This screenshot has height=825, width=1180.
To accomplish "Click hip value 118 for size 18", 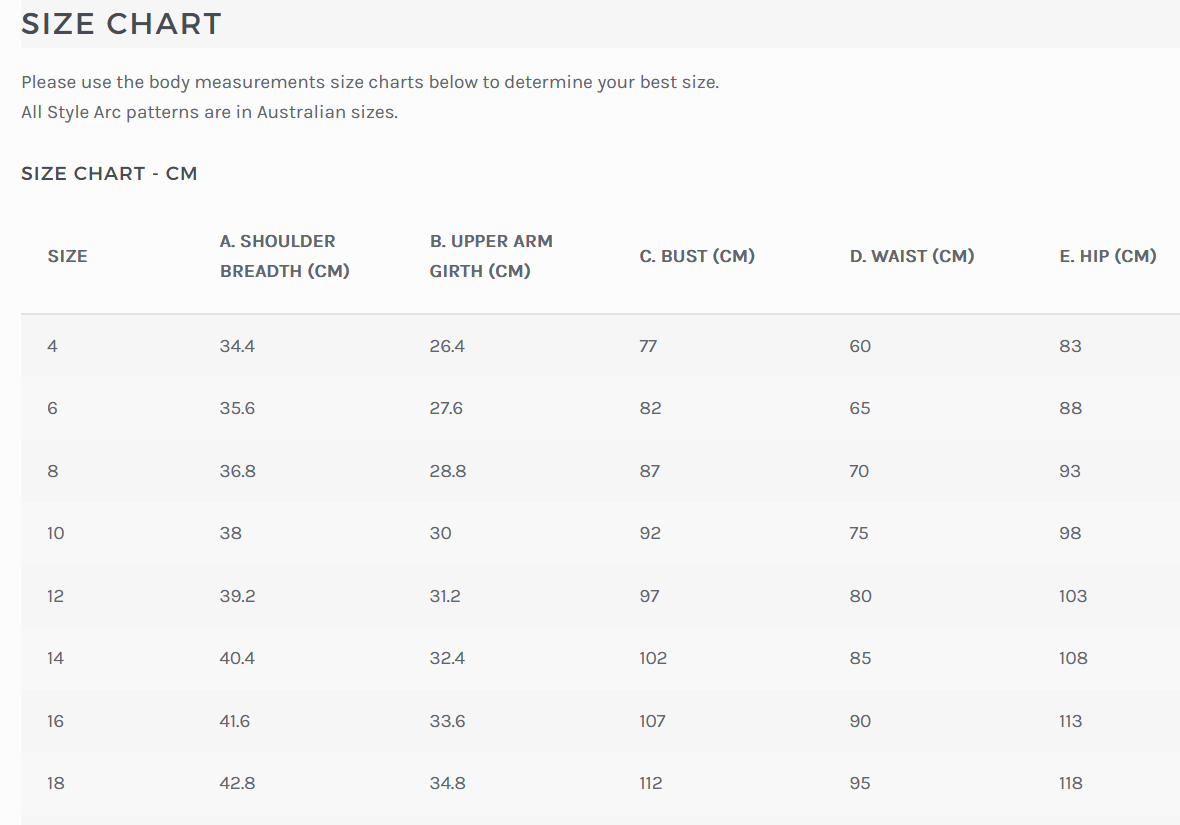I will tap(1070, 783).
